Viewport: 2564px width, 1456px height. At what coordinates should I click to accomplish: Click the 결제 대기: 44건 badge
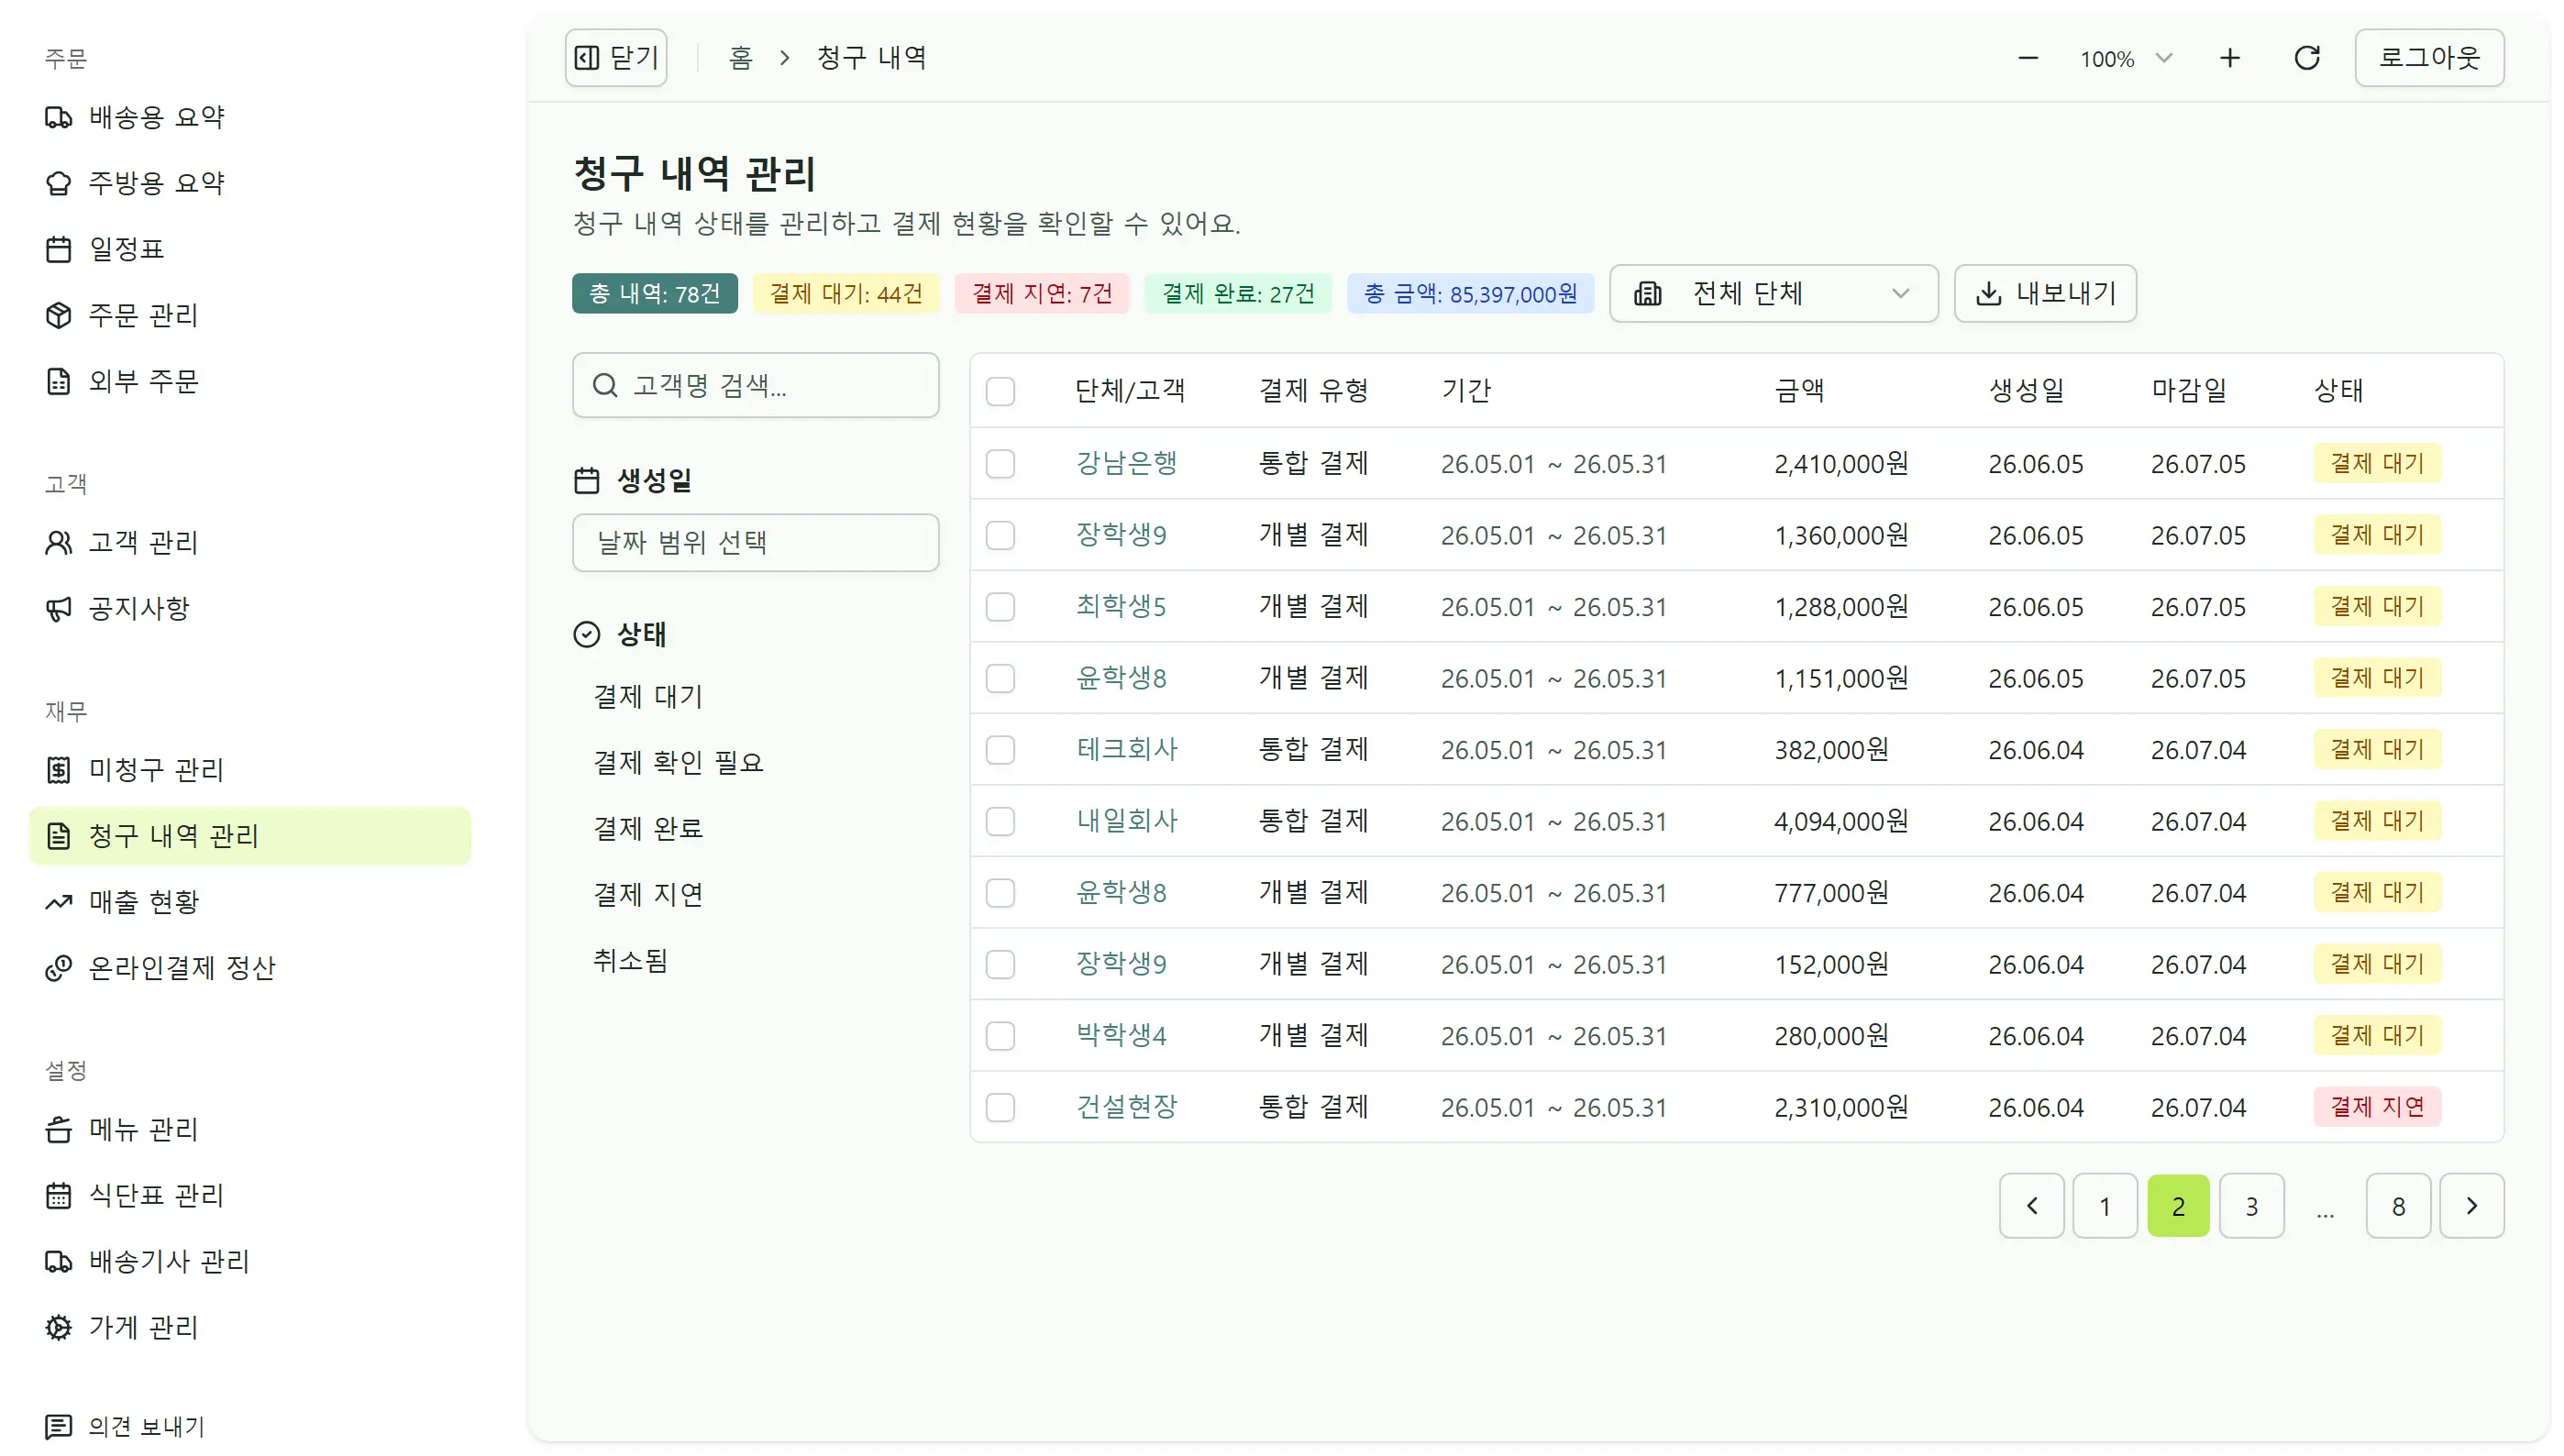tap(846, 293)
